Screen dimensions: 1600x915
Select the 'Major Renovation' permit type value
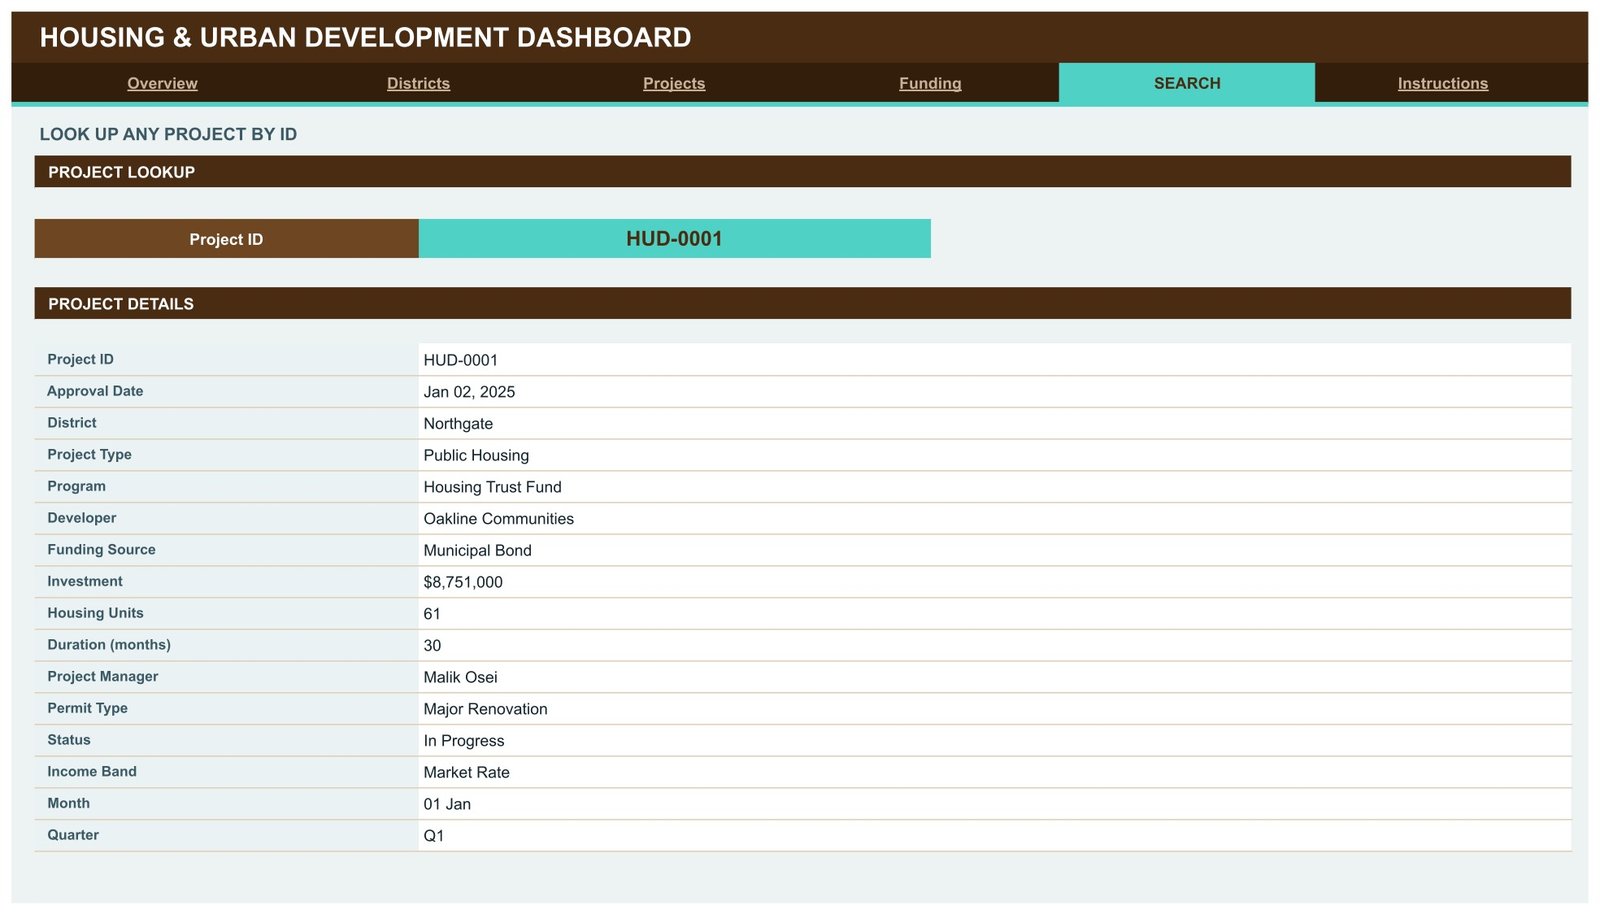tap(995, 709)
